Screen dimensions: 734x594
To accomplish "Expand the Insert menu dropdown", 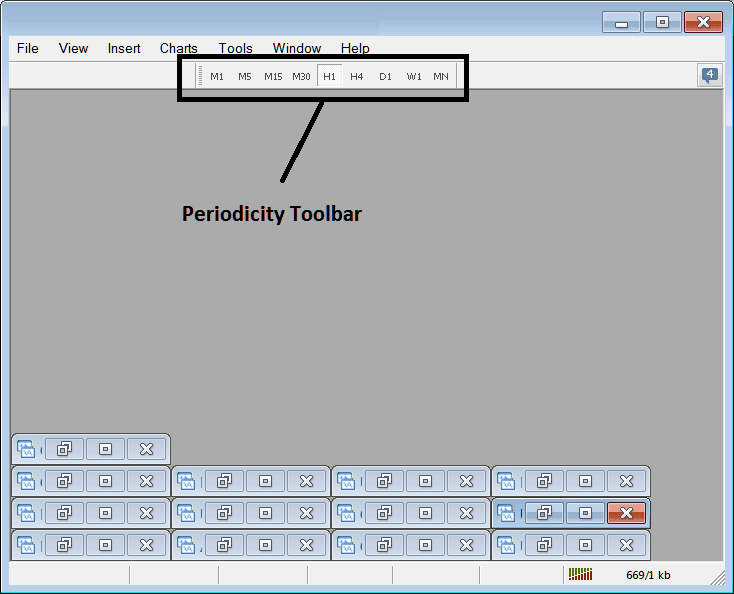I will (x=124, y=48).
